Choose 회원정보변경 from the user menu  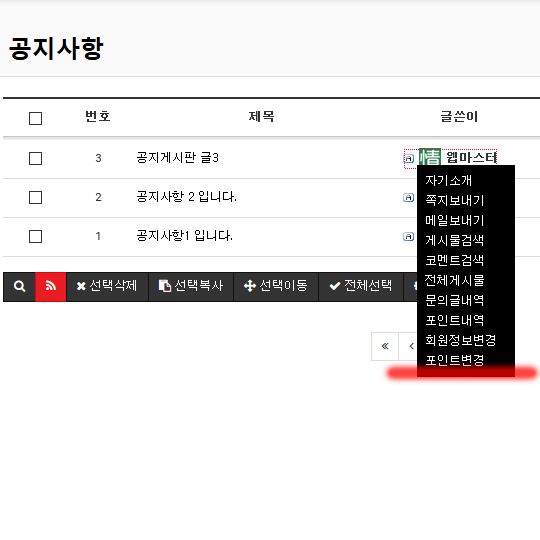(460, 340)
